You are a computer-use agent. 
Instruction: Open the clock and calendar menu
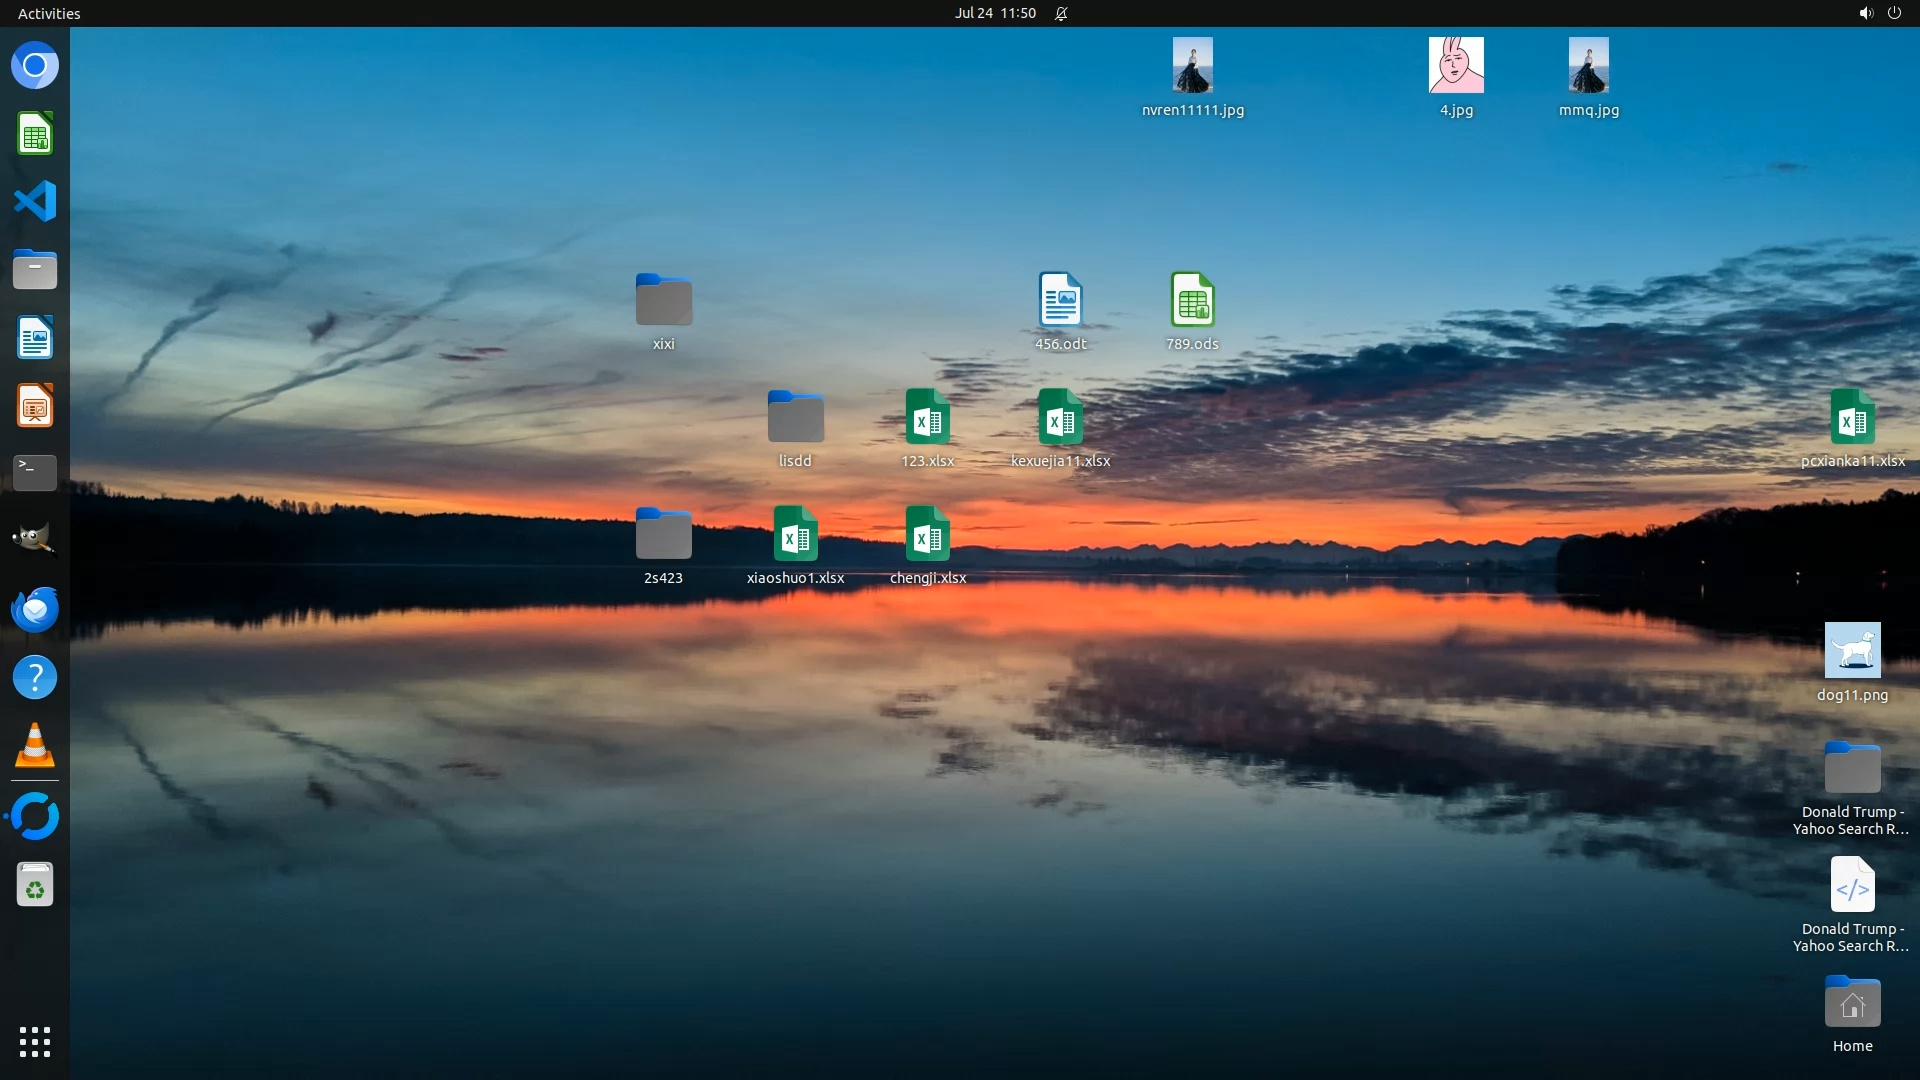[x=995, y=13]
